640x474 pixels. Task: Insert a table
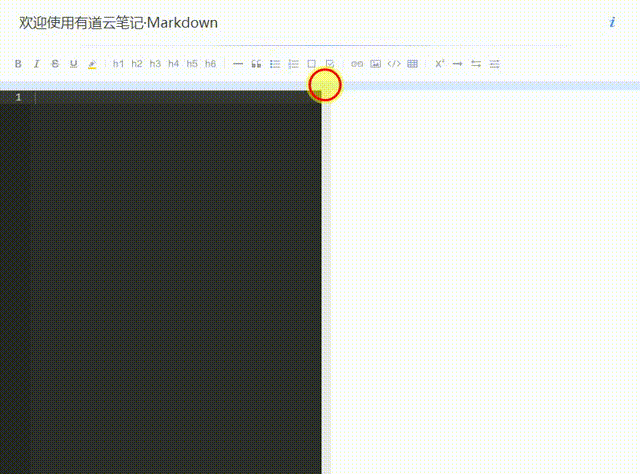(412, 64)
